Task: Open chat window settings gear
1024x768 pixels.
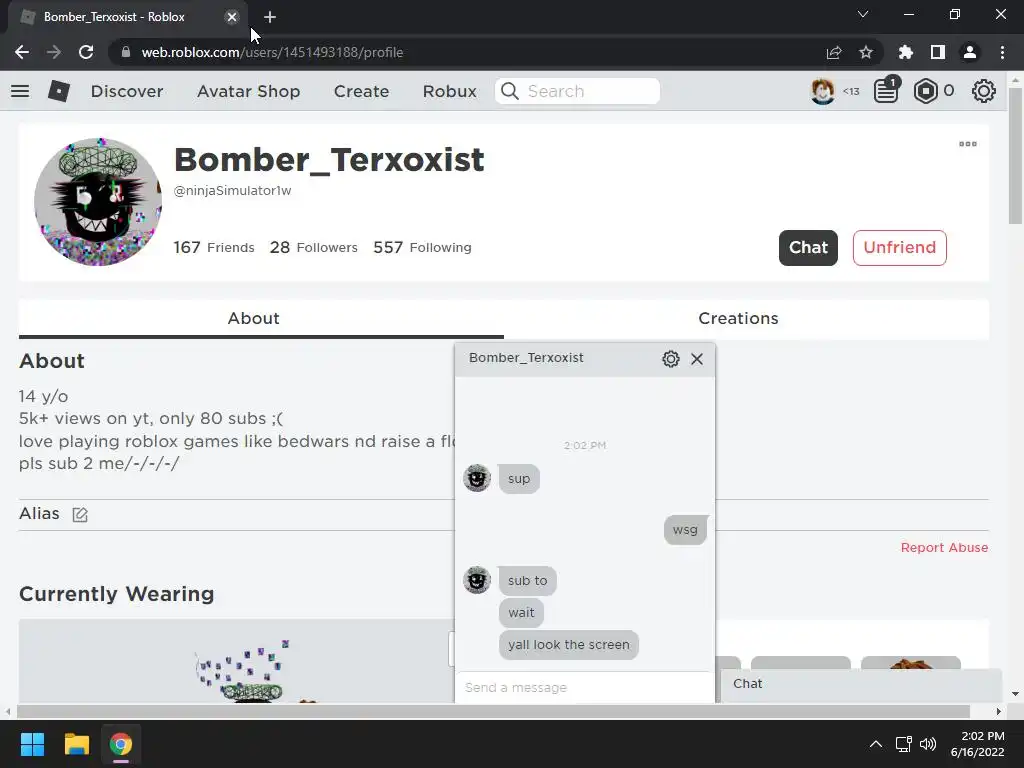Action: 671,359
